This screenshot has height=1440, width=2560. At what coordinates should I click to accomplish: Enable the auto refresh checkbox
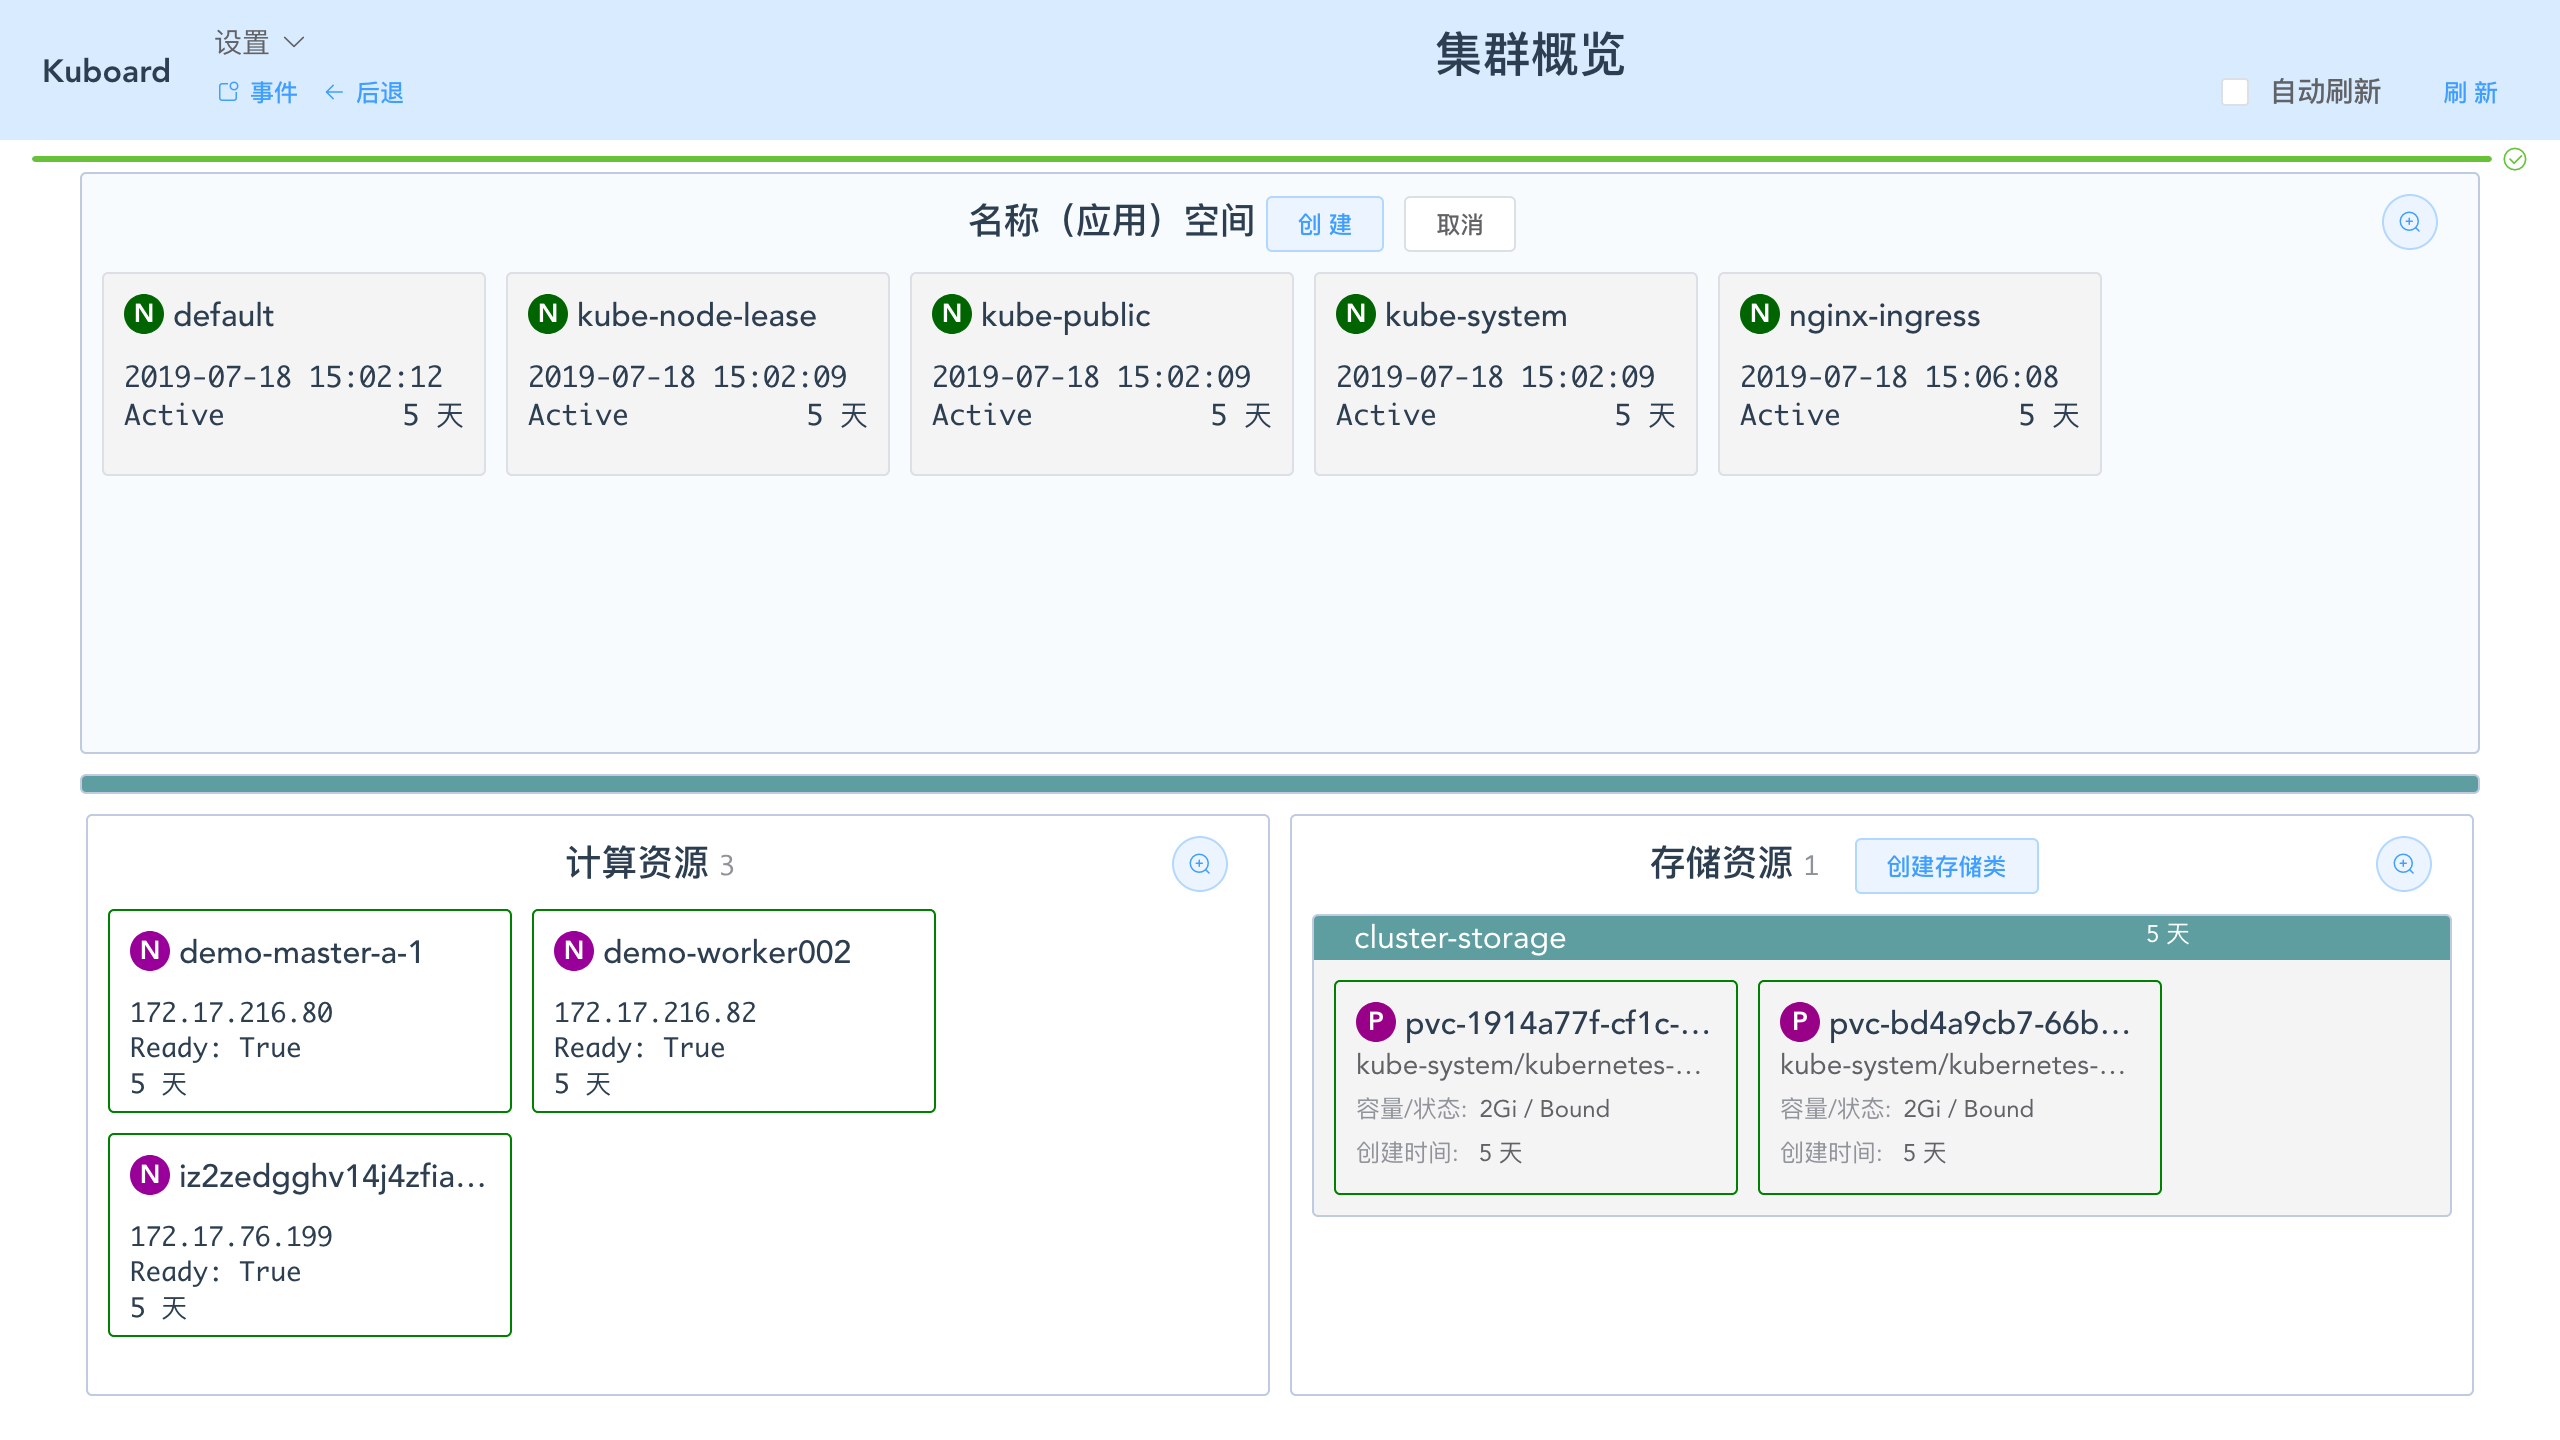coord(2234,92)
